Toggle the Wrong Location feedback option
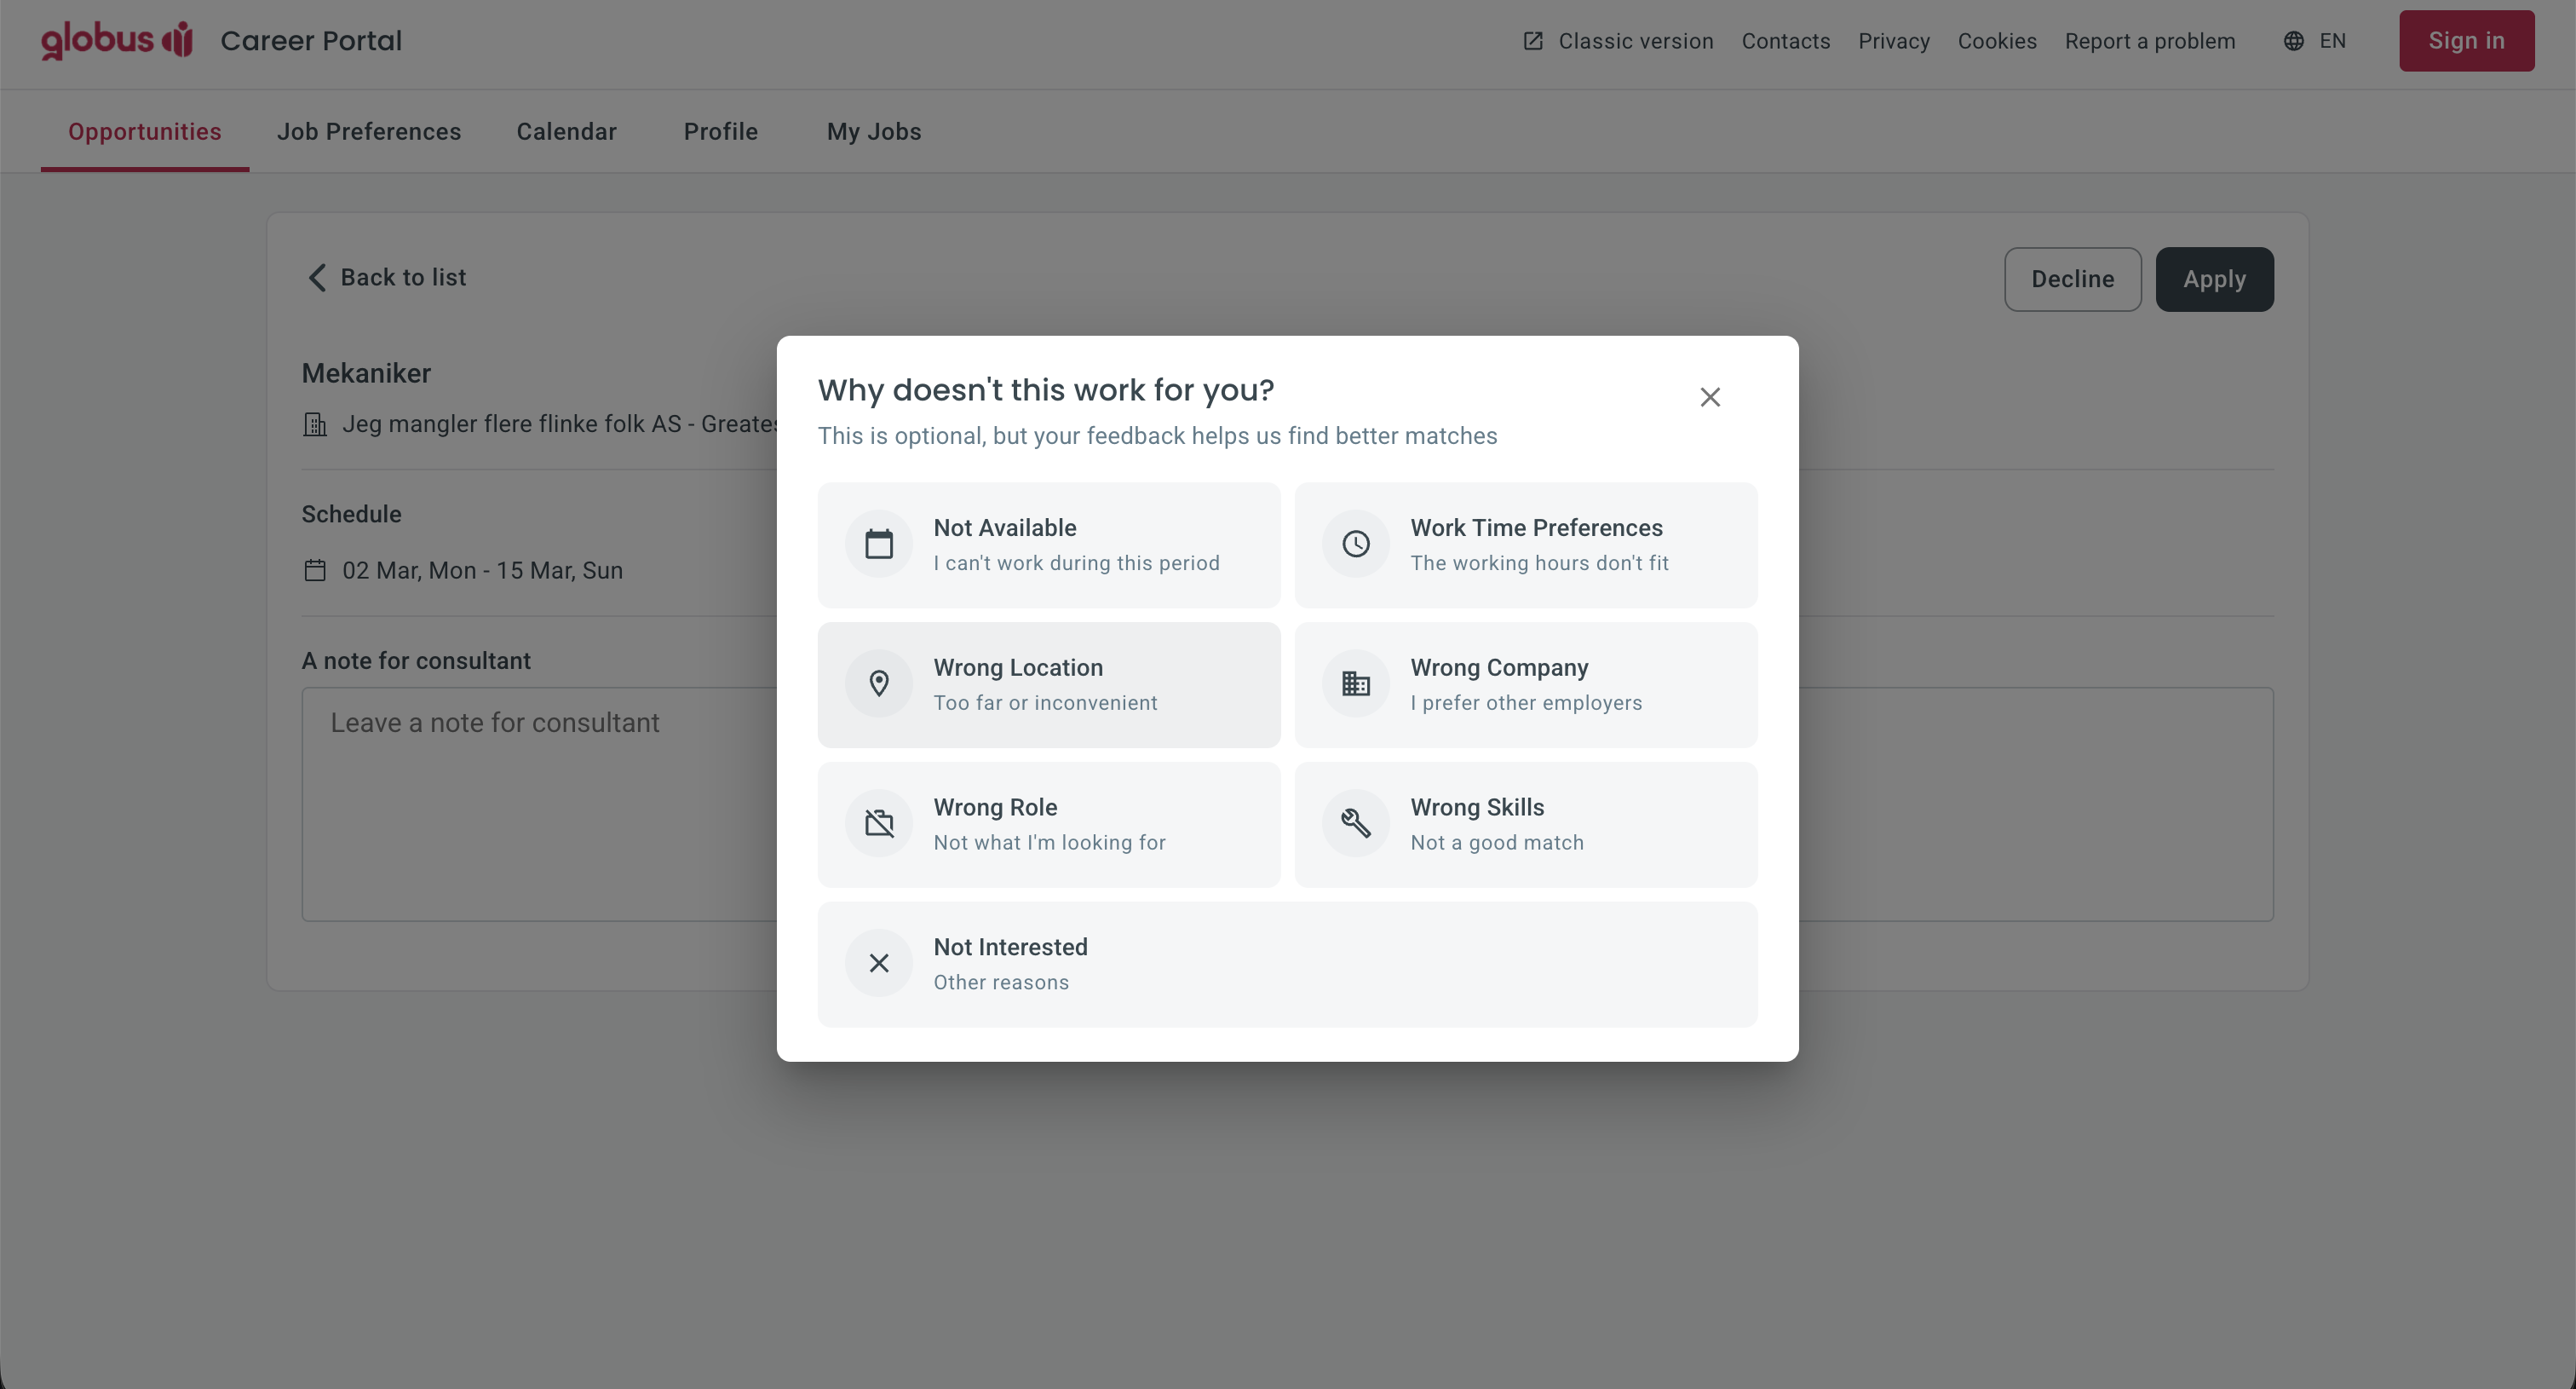Screen dimensions: 2576x1389 click(x=1048, y=684)
